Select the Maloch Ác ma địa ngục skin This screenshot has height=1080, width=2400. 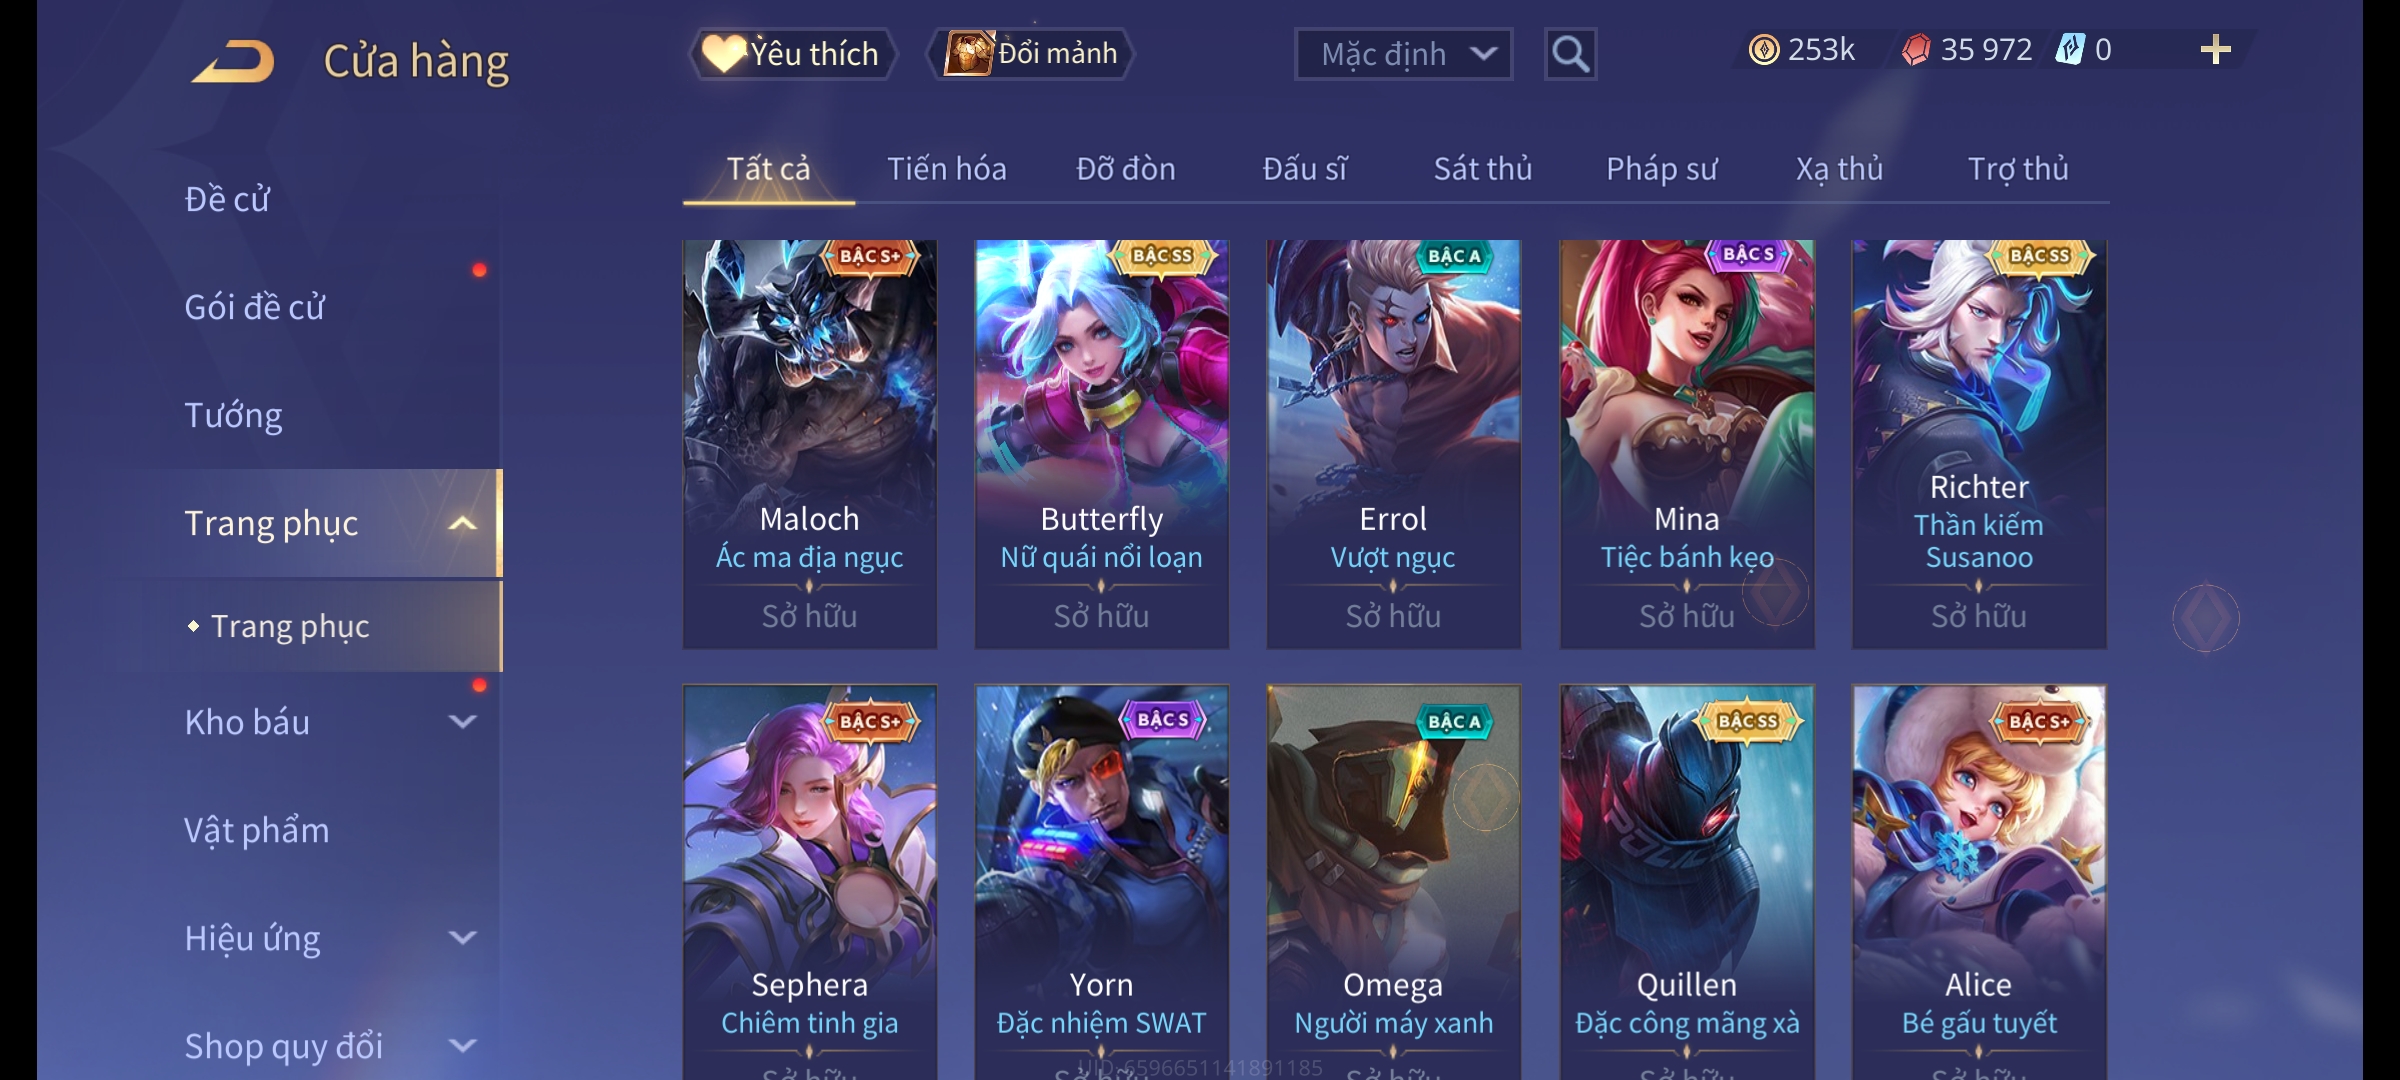pos(810,444)
